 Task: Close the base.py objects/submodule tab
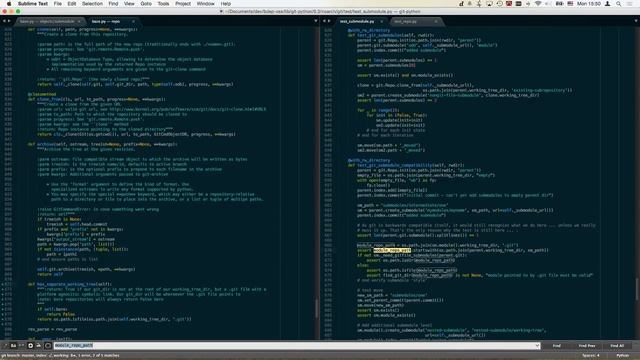[79, 21]
